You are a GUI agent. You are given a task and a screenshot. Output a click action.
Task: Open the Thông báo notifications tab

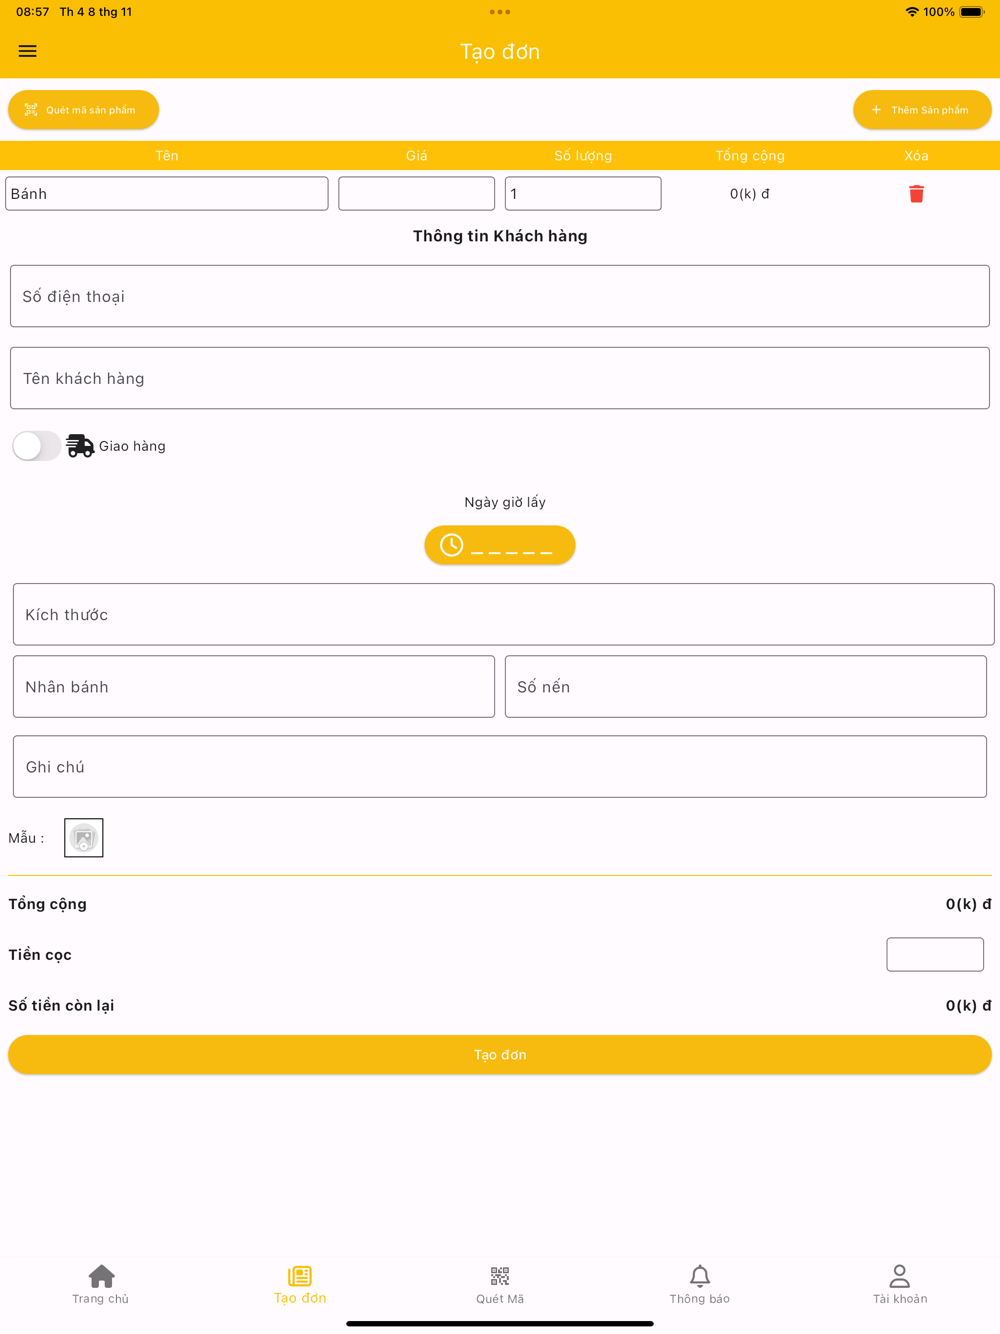coord(700,1285)
